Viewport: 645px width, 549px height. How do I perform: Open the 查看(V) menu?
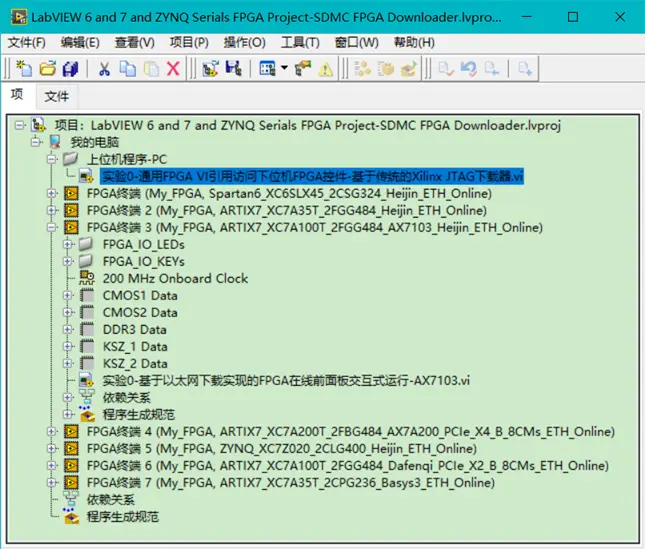coord(135,42)
